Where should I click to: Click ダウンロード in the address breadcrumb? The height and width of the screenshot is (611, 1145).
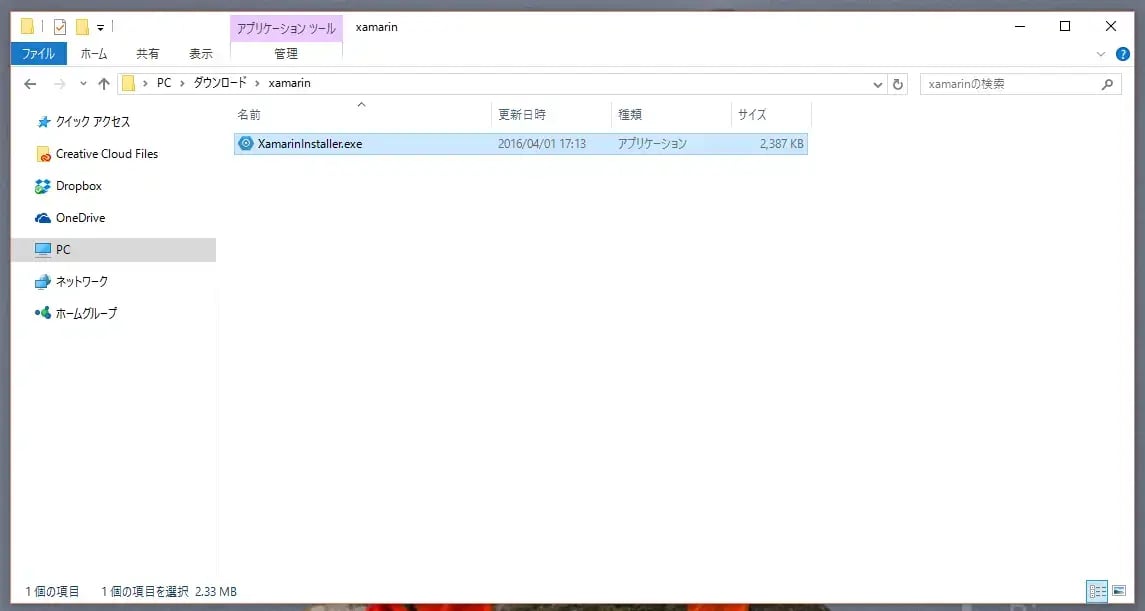(220, 83)
